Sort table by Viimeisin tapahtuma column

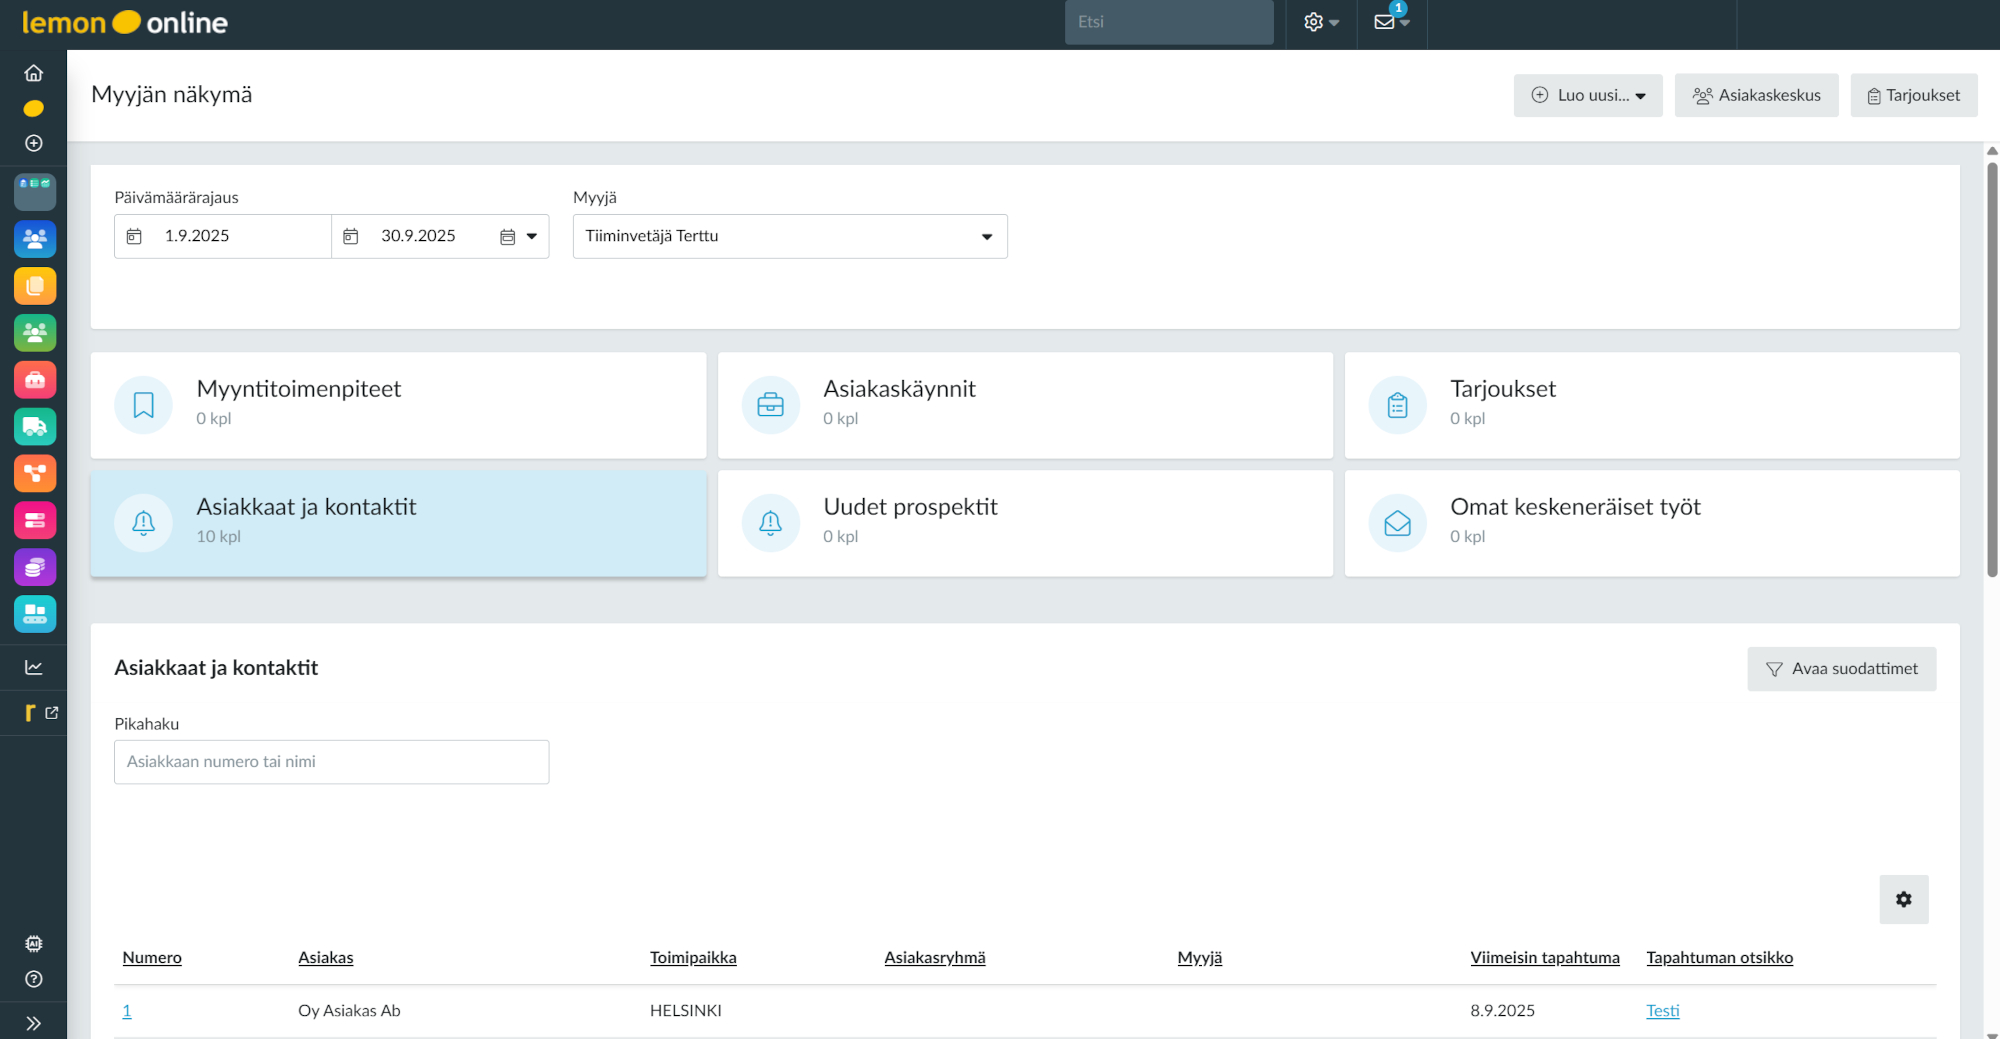point(1544,957)
